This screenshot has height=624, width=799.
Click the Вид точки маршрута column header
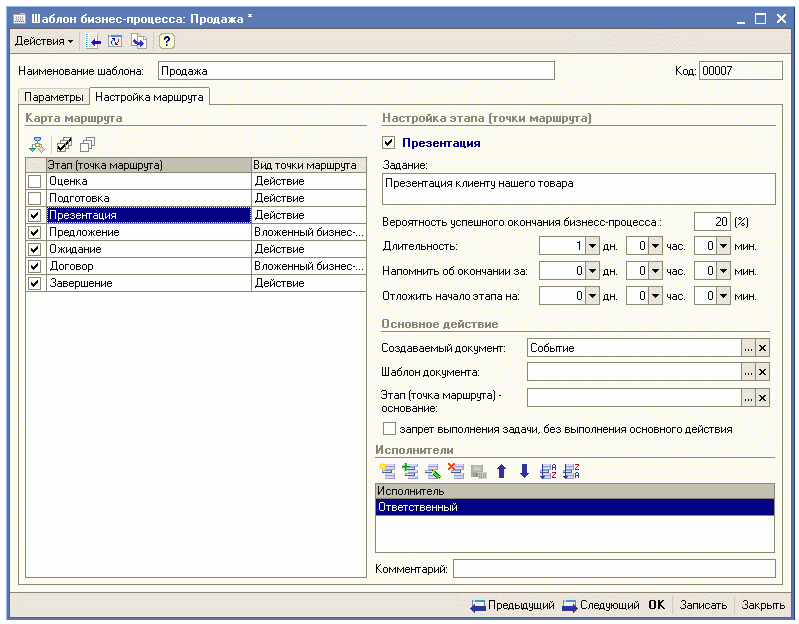(x=309, y=165)
